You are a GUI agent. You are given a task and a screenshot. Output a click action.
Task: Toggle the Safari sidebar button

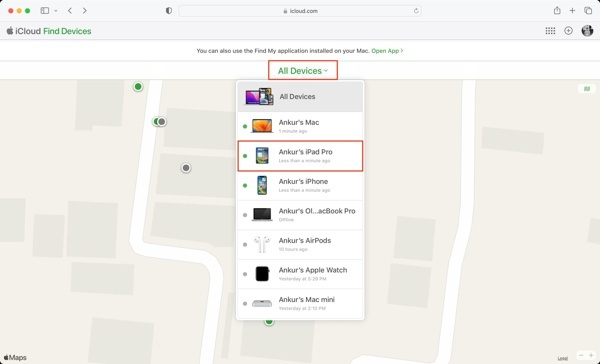click(45, 11)
